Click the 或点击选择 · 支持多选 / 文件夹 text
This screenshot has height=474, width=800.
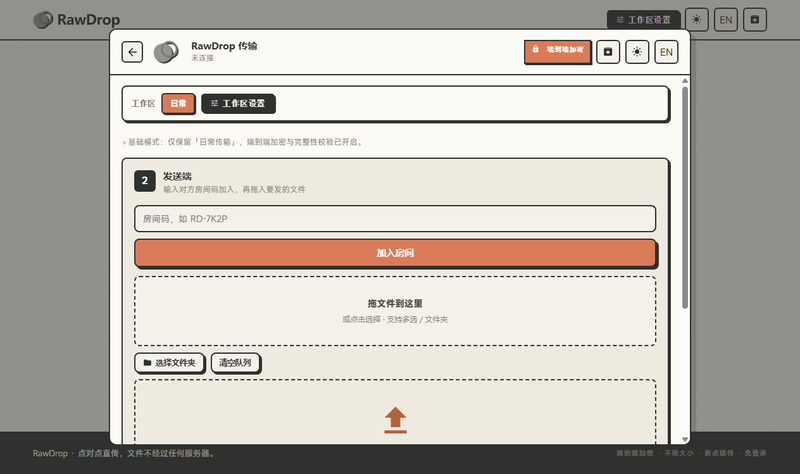395,319
